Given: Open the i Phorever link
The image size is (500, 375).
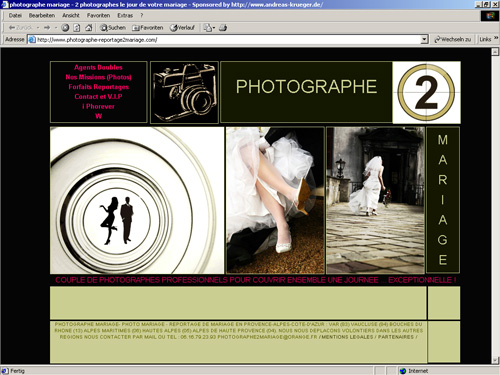Looking at the screenshot, I should point(98,106).
